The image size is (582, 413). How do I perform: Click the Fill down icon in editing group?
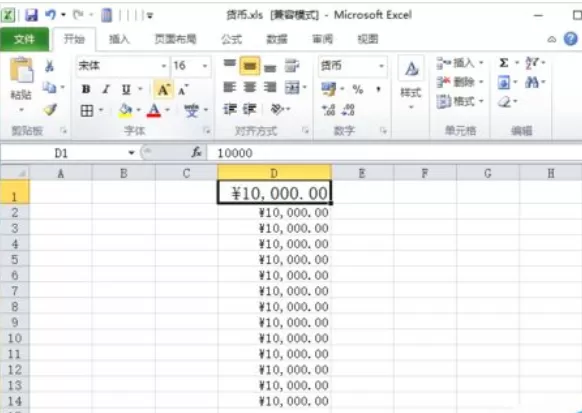point(504,82)
